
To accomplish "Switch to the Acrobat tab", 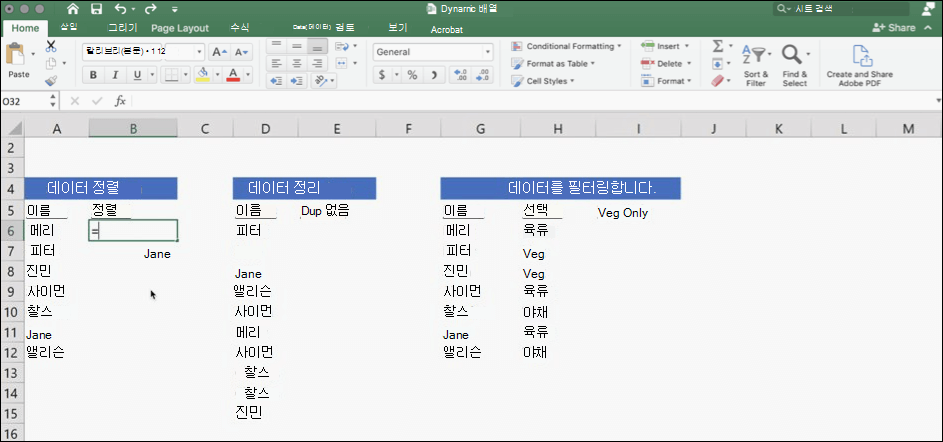I will [x=447, y=29].
